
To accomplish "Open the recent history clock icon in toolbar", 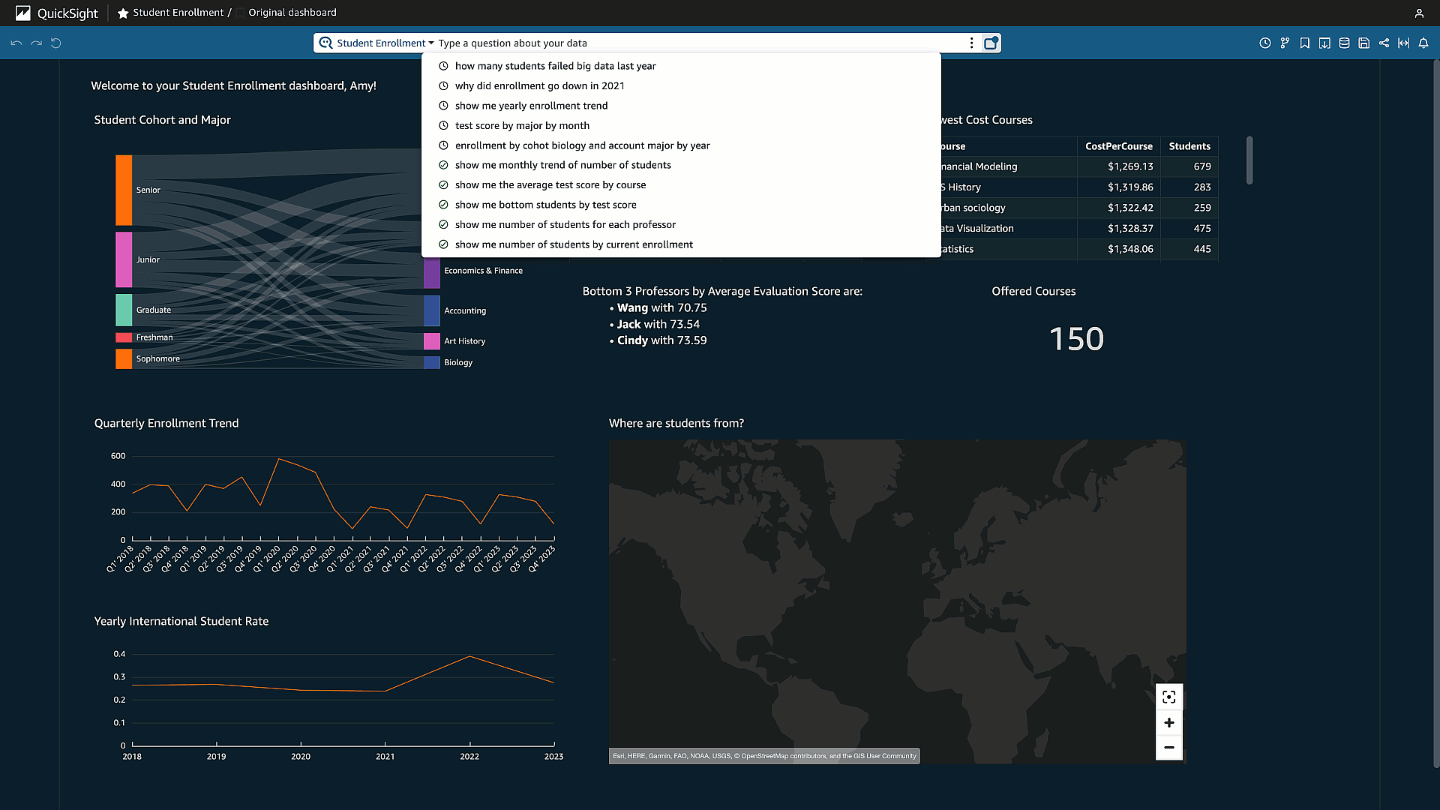I will (1265, 43).
